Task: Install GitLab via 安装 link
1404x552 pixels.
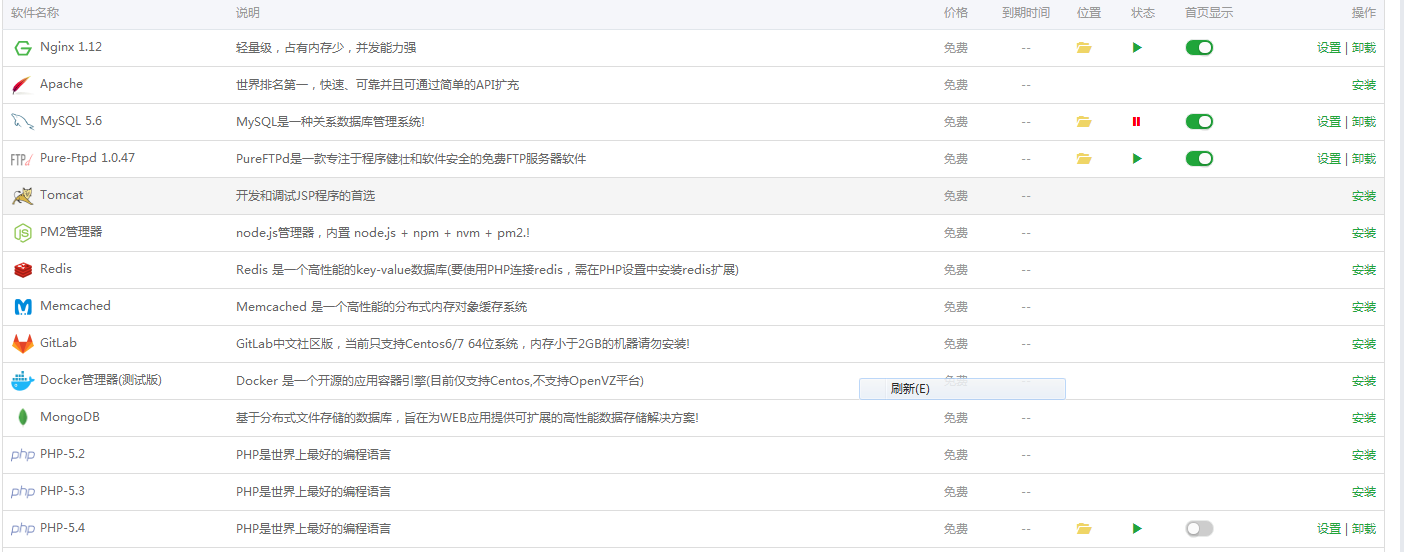Action: pyautogui.click(x=1364, y=344)
